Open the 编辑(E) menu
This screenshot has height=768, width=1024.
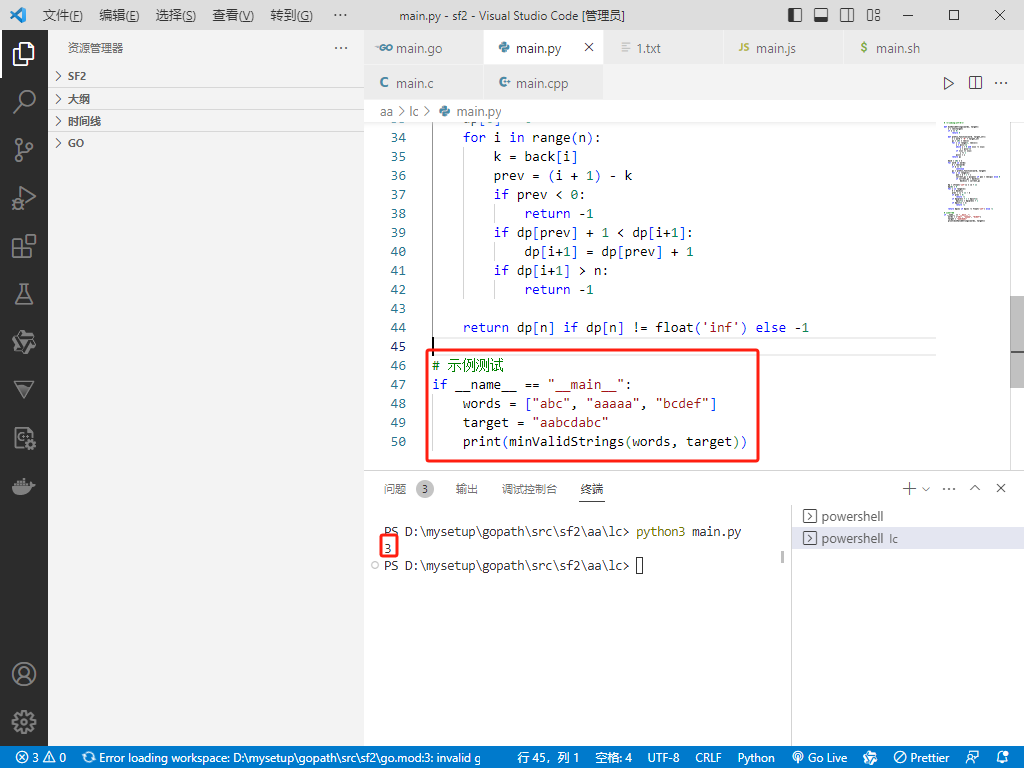(x=119, y=15)
